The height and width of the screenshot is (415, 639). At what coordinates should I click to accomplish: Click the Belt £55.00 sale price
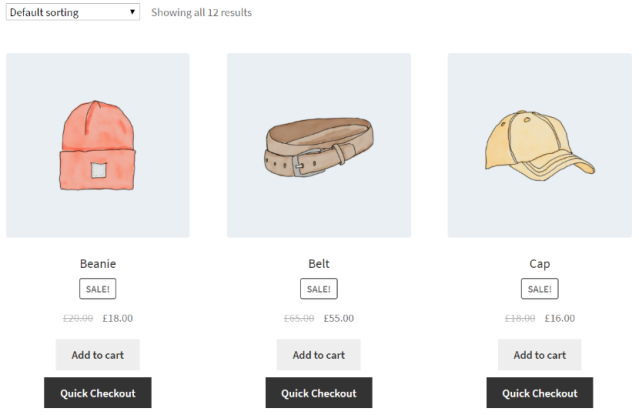[338, 319]
